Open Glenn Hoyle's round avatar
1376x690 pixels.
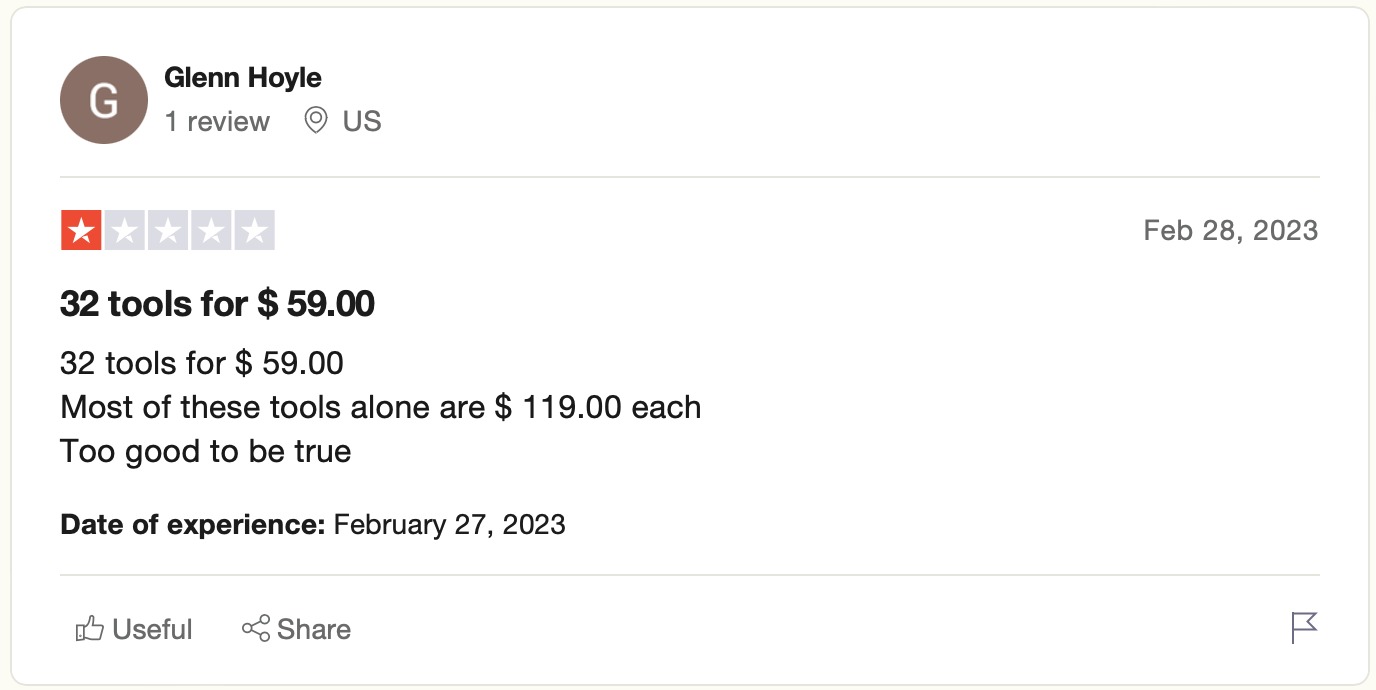[104, 100]
